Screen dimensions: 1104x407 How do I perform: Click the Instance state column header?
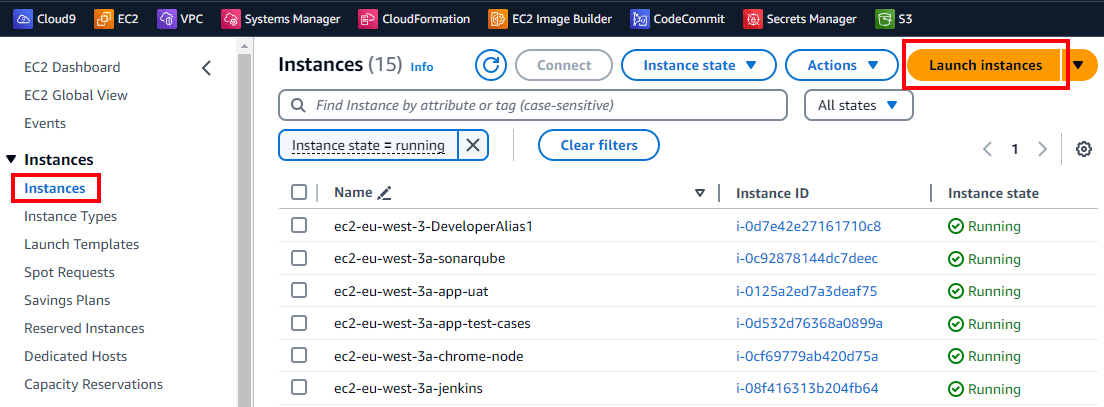(x=993, y=193)
